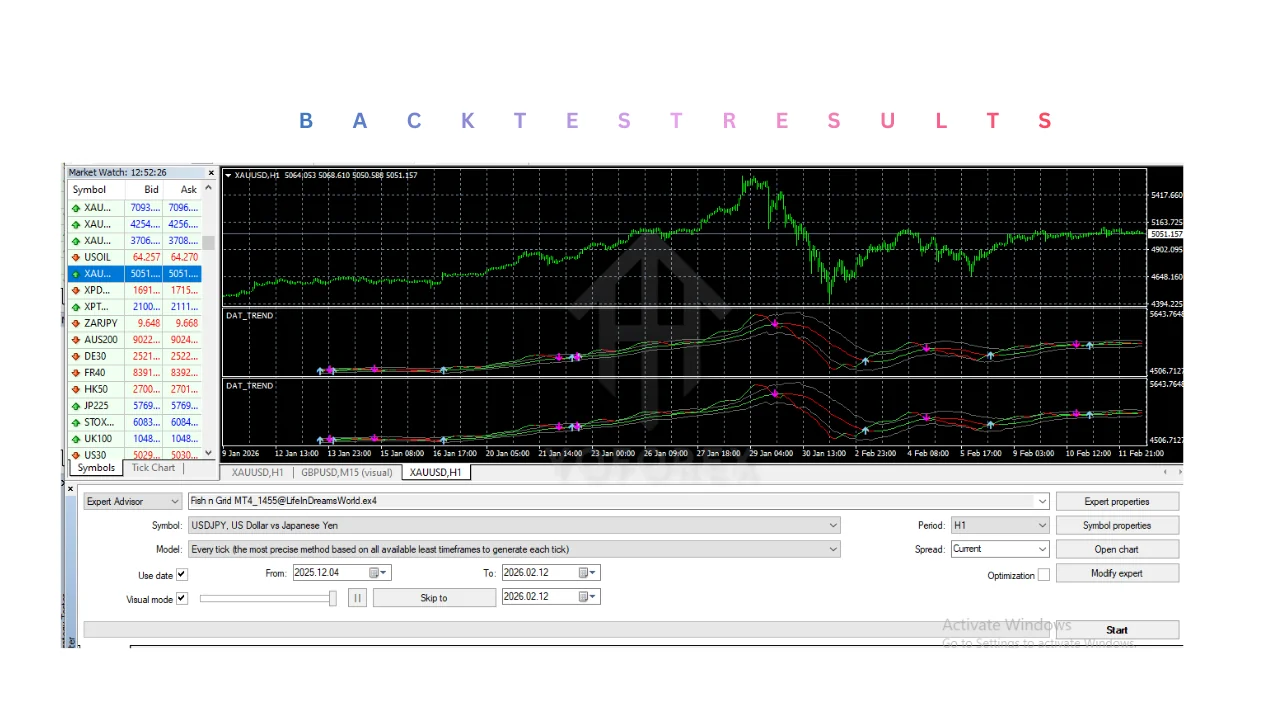Click the Start button
This screenshot has width=1280, height=720.
click(1116, 630)
